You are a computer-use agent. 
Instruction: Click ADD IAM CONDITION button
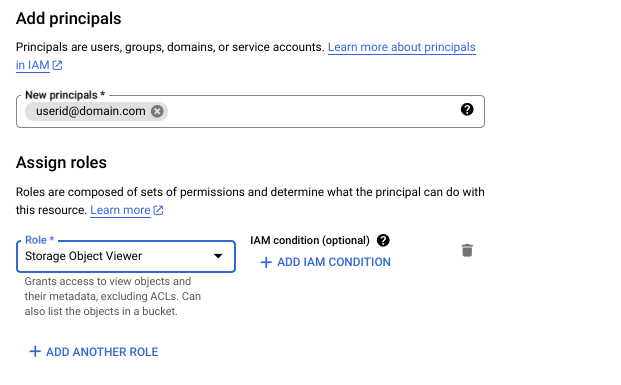(326, 262)
